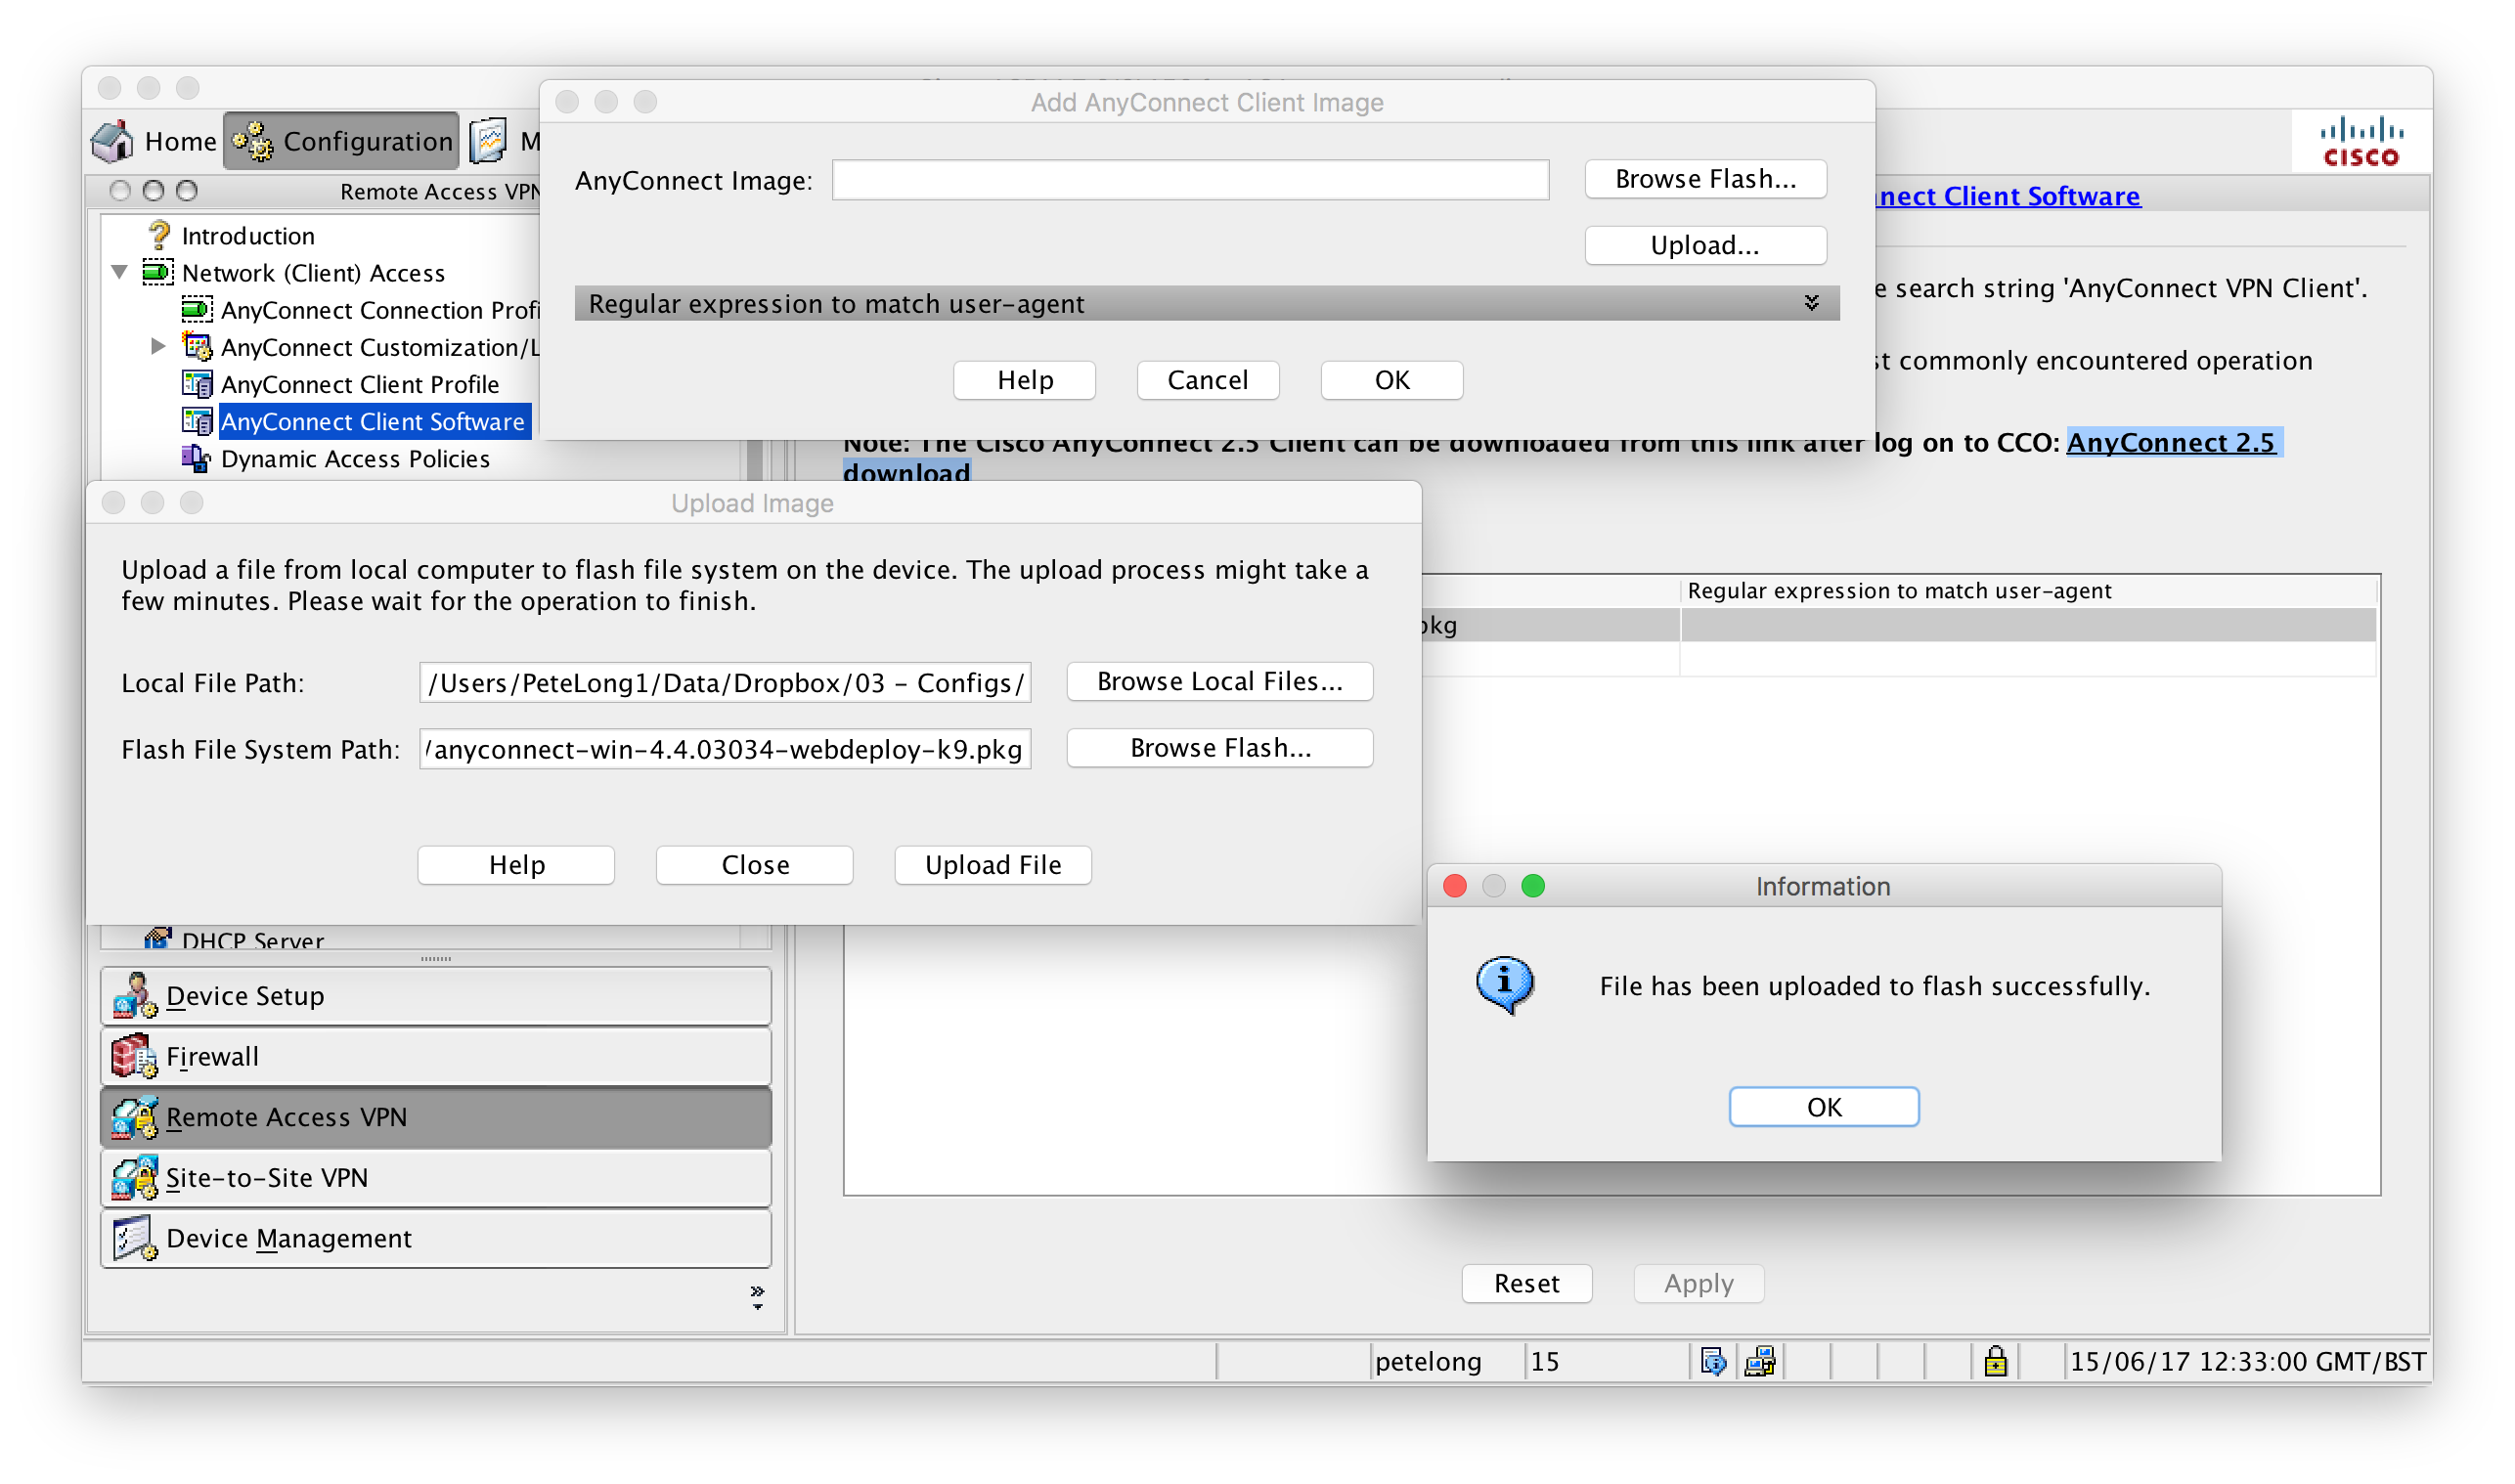Open the Device Management pane
The height and width of the screenshot is (1484, 2515).
436,1238
